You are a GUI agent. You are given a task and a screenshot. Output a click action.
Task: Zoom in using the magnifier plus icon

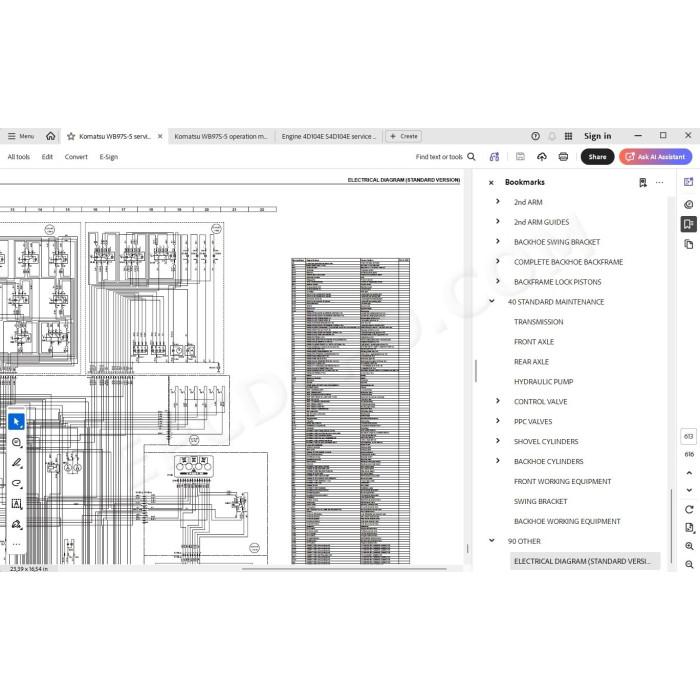point(689,546)
